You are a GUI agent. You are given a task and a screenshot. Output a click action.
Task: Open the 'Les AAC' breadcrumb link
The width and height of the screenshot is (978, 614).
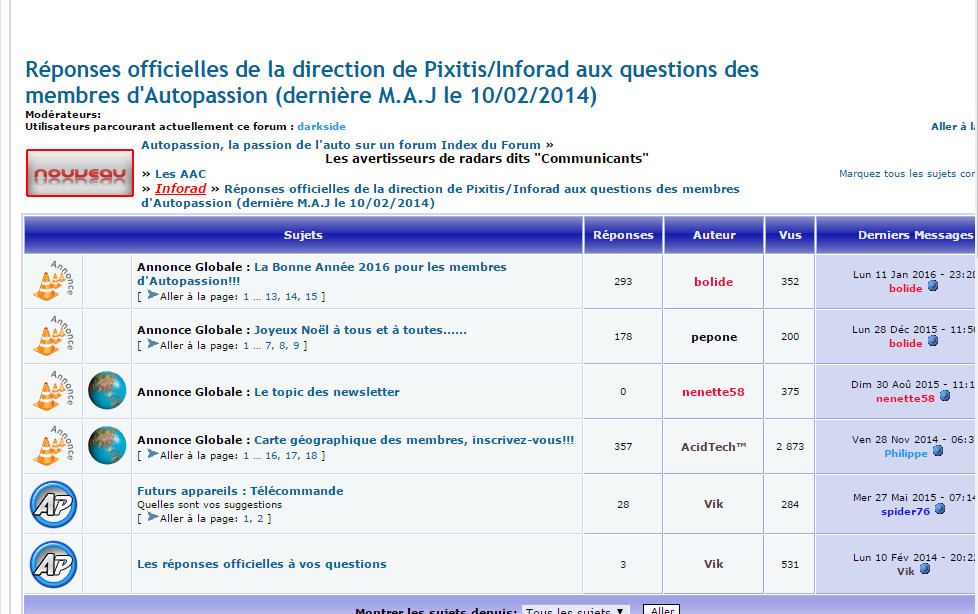click(180, 174)
